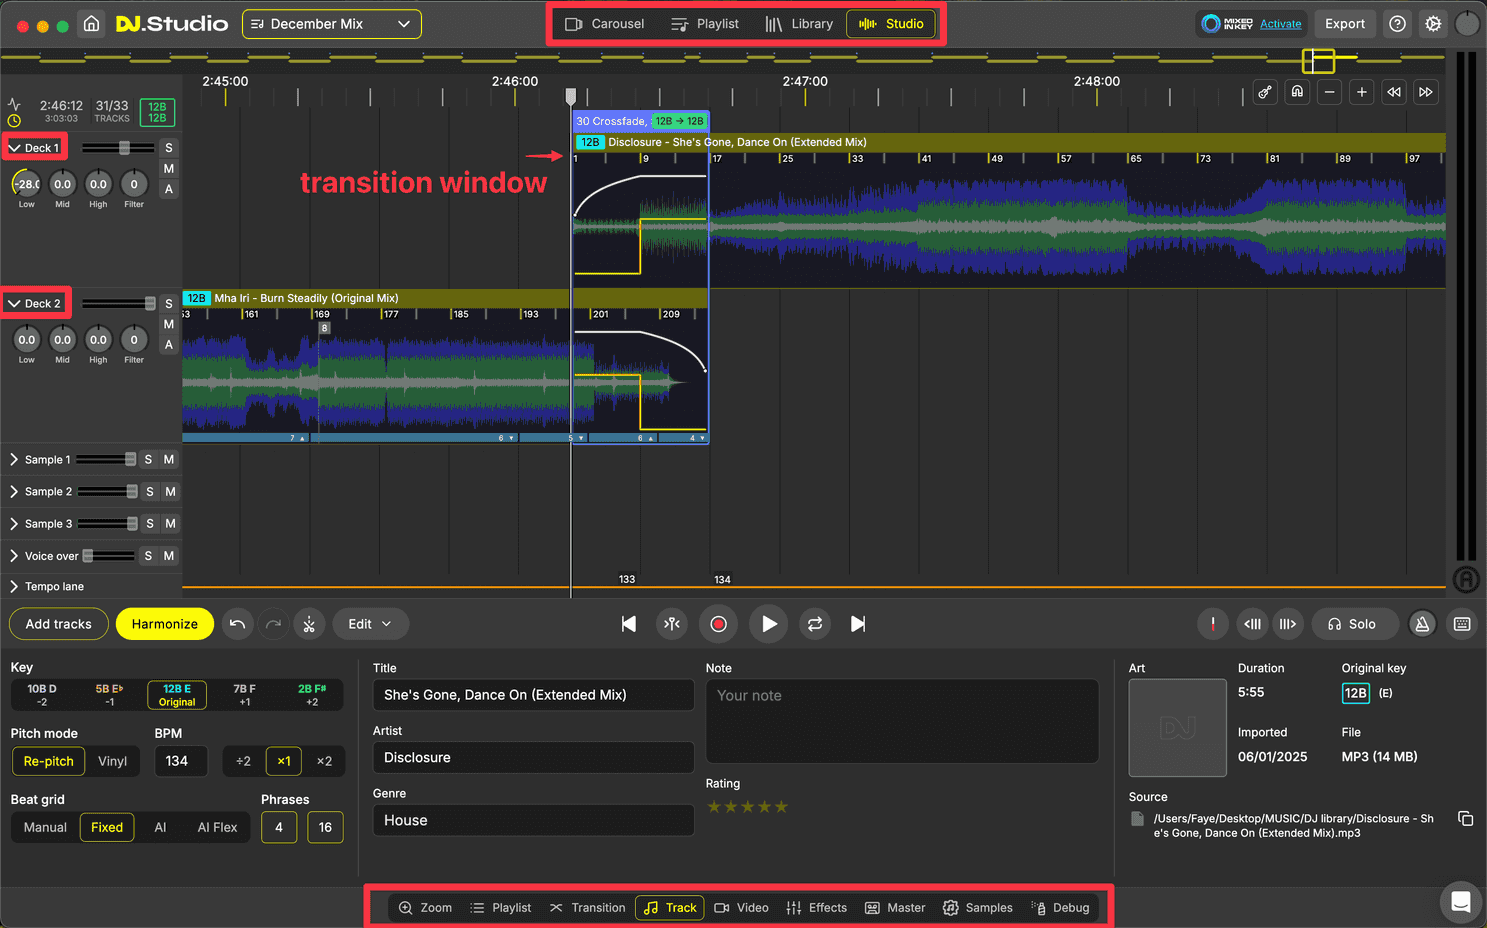Click the scissors split icon
This screenshot has height=928, width=1487.
pos(309,624)
